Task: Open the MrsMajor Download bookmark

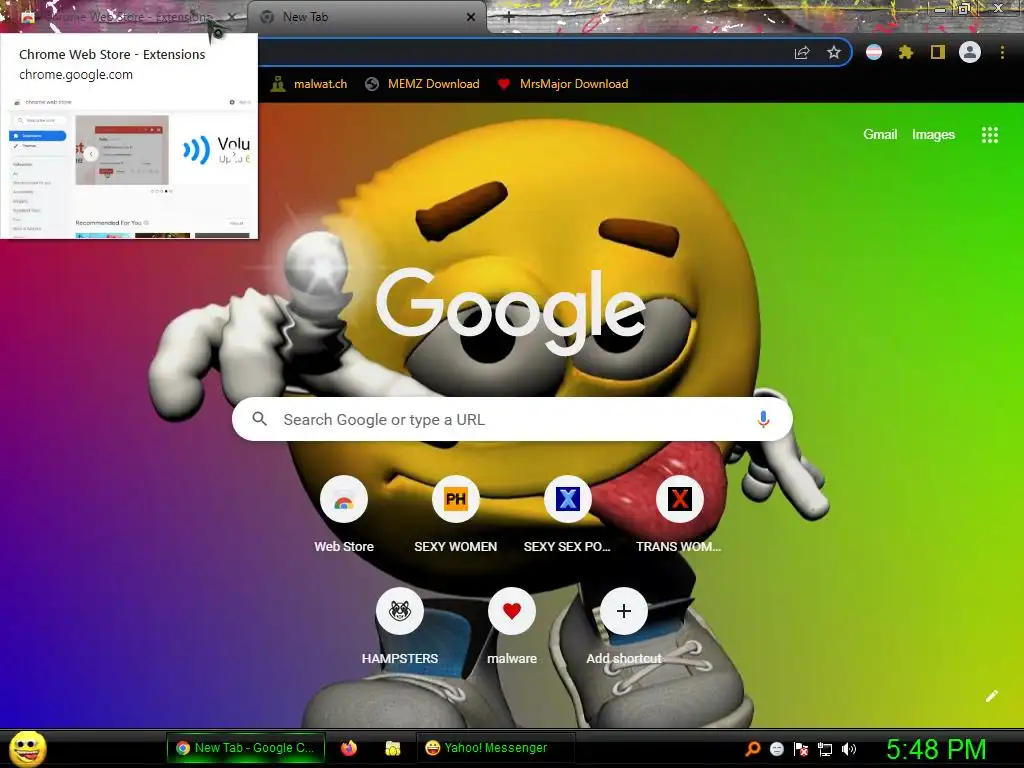Action: pyautogui.click(x=562, y=84)
